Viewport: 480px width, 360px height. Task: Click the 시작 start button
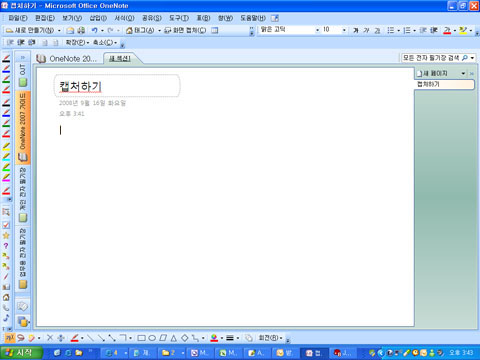[x=22, y=353]
